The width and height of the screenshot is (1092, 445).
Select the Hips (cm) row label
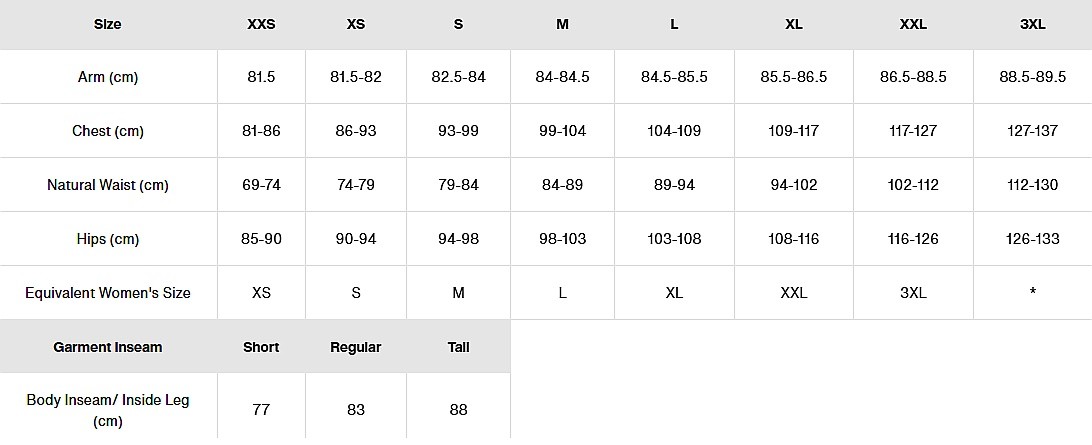pyautogui.click(x=108, y=239)
